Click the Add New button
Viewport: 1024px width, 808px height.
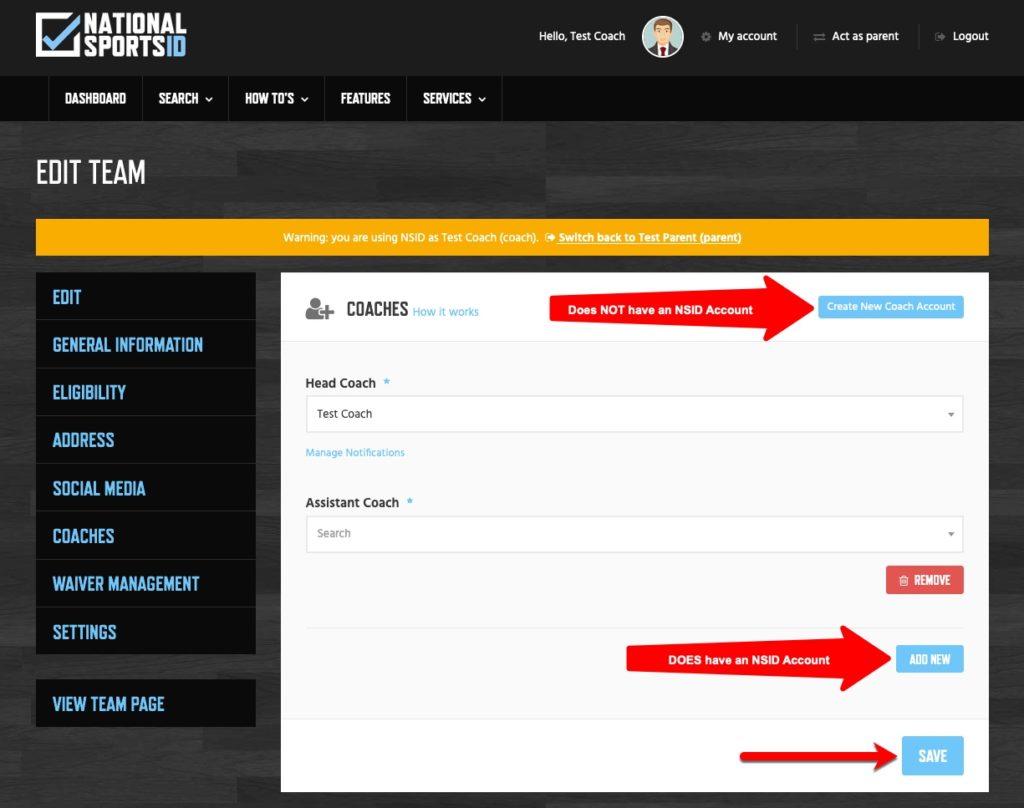click(929, 659)
